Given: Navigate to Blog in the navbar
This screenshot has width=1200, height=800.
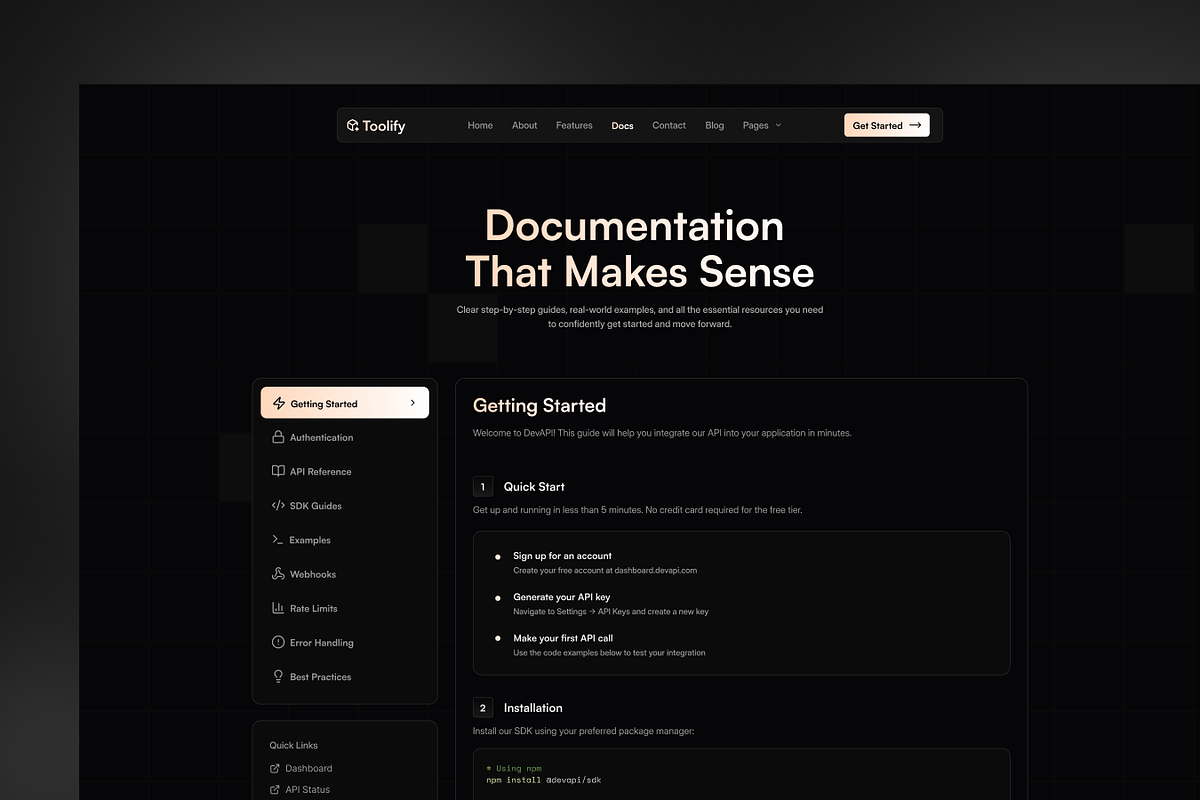Looking at the screenshot, I should pyautogui.click(x=714, y=126).
